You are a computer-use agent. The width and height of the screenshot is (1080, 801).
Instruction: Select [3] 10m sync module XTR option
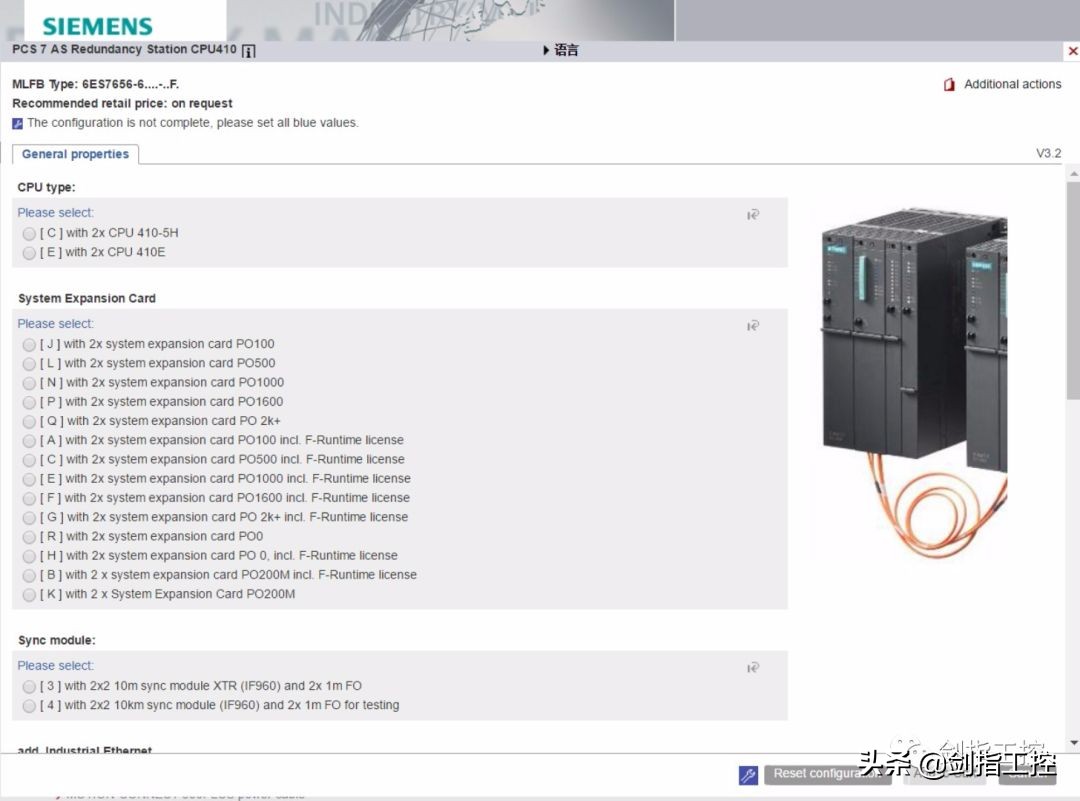[x=29, y=687]
